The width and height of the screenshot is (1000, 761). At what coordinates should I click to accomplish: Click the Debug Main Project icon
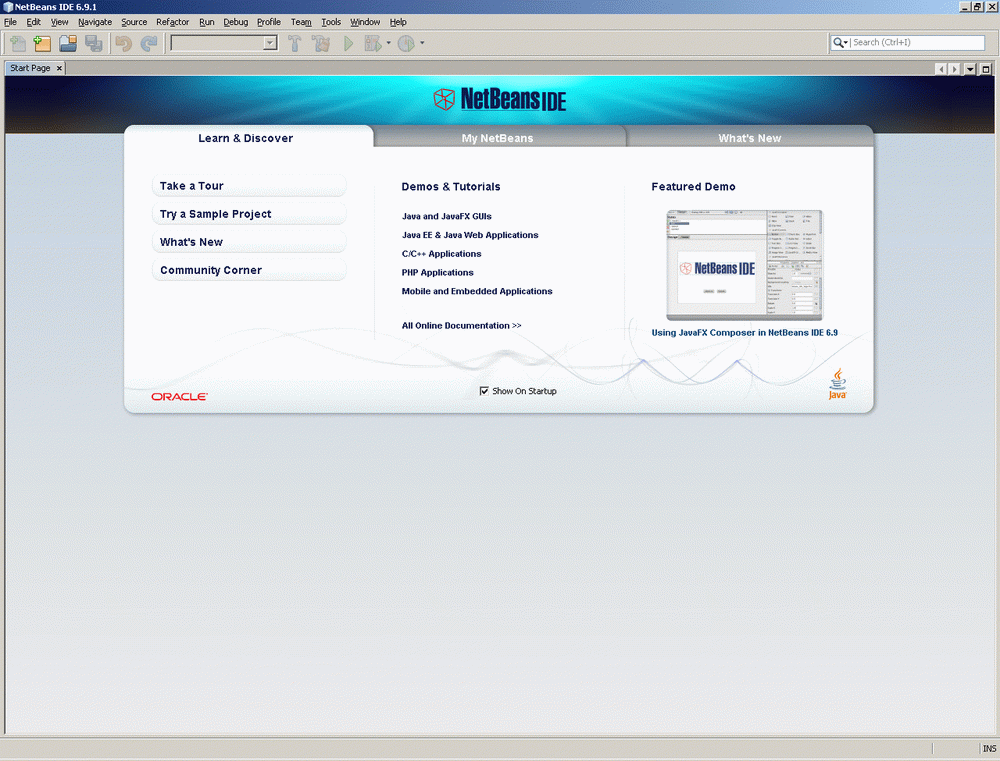pyautogui.click(x=372, y=43)
